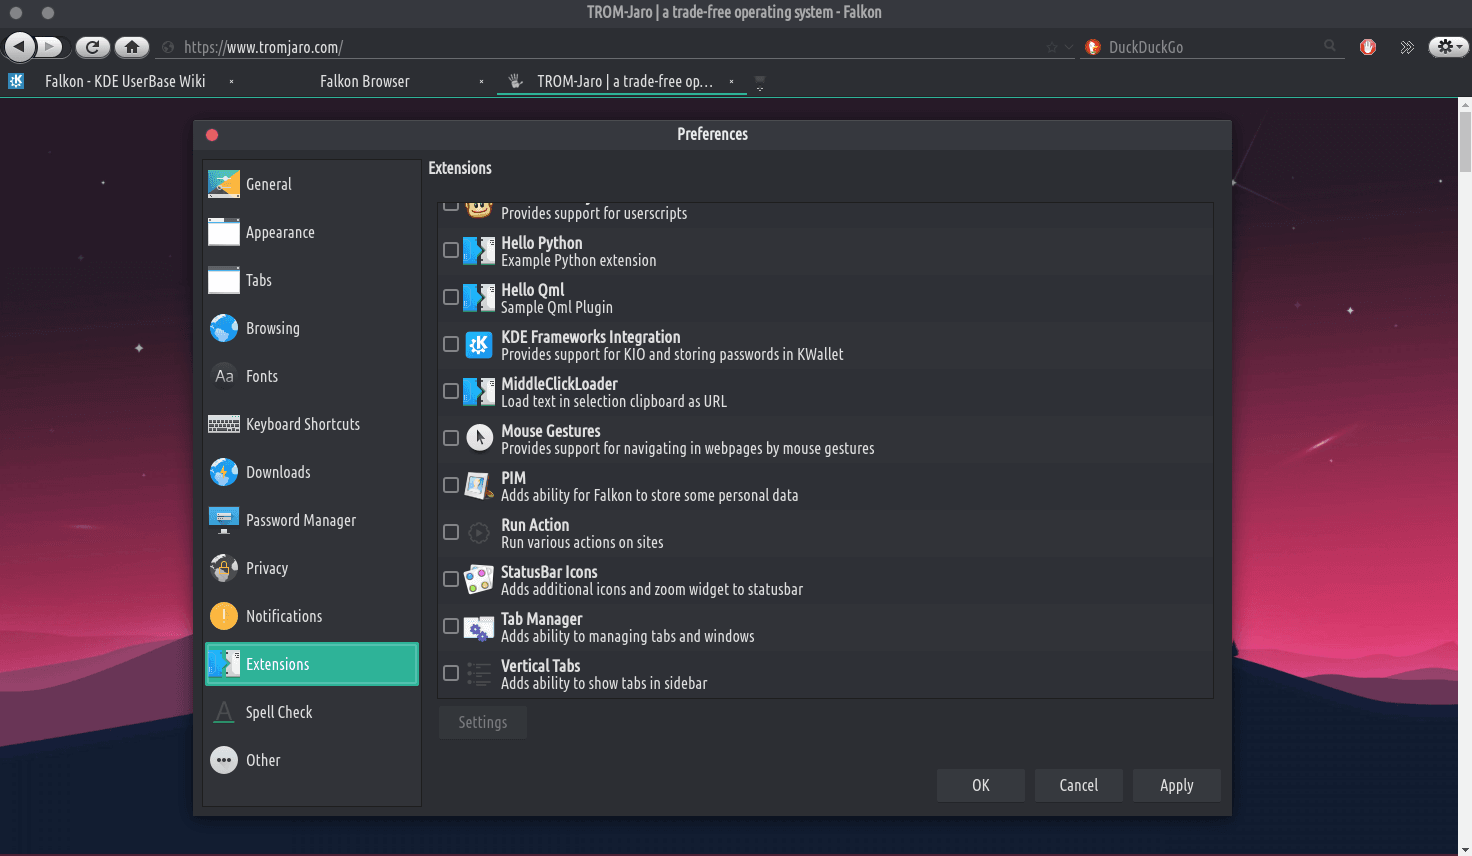Image resolution: width=1472 pixels, height=856 pixels.
Task: Switch to Falkon - KDE UserBase Wiki tab
Action: 125,82
